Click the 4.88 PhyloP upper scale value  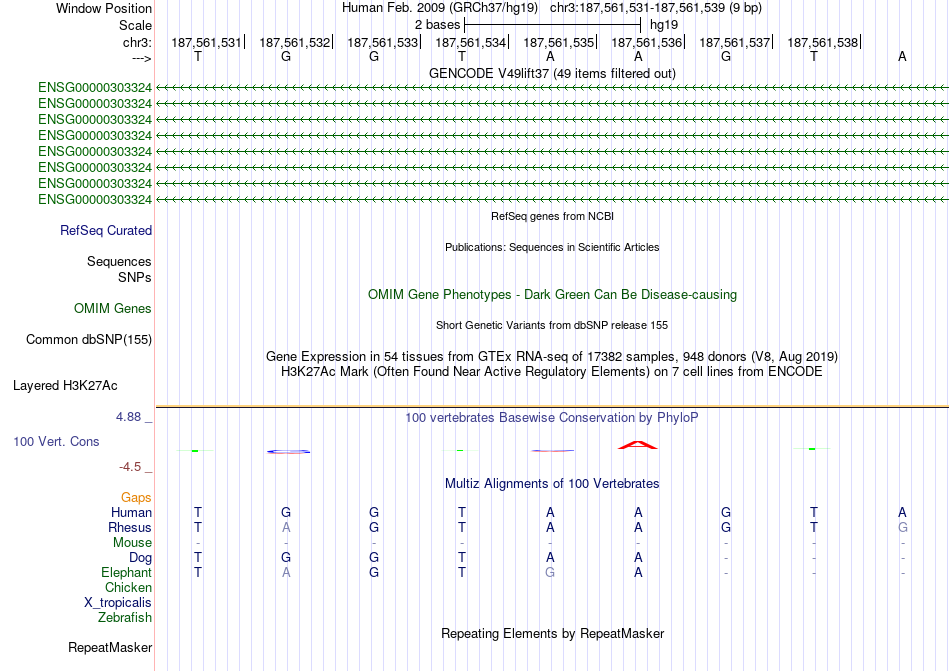(128, 417)
